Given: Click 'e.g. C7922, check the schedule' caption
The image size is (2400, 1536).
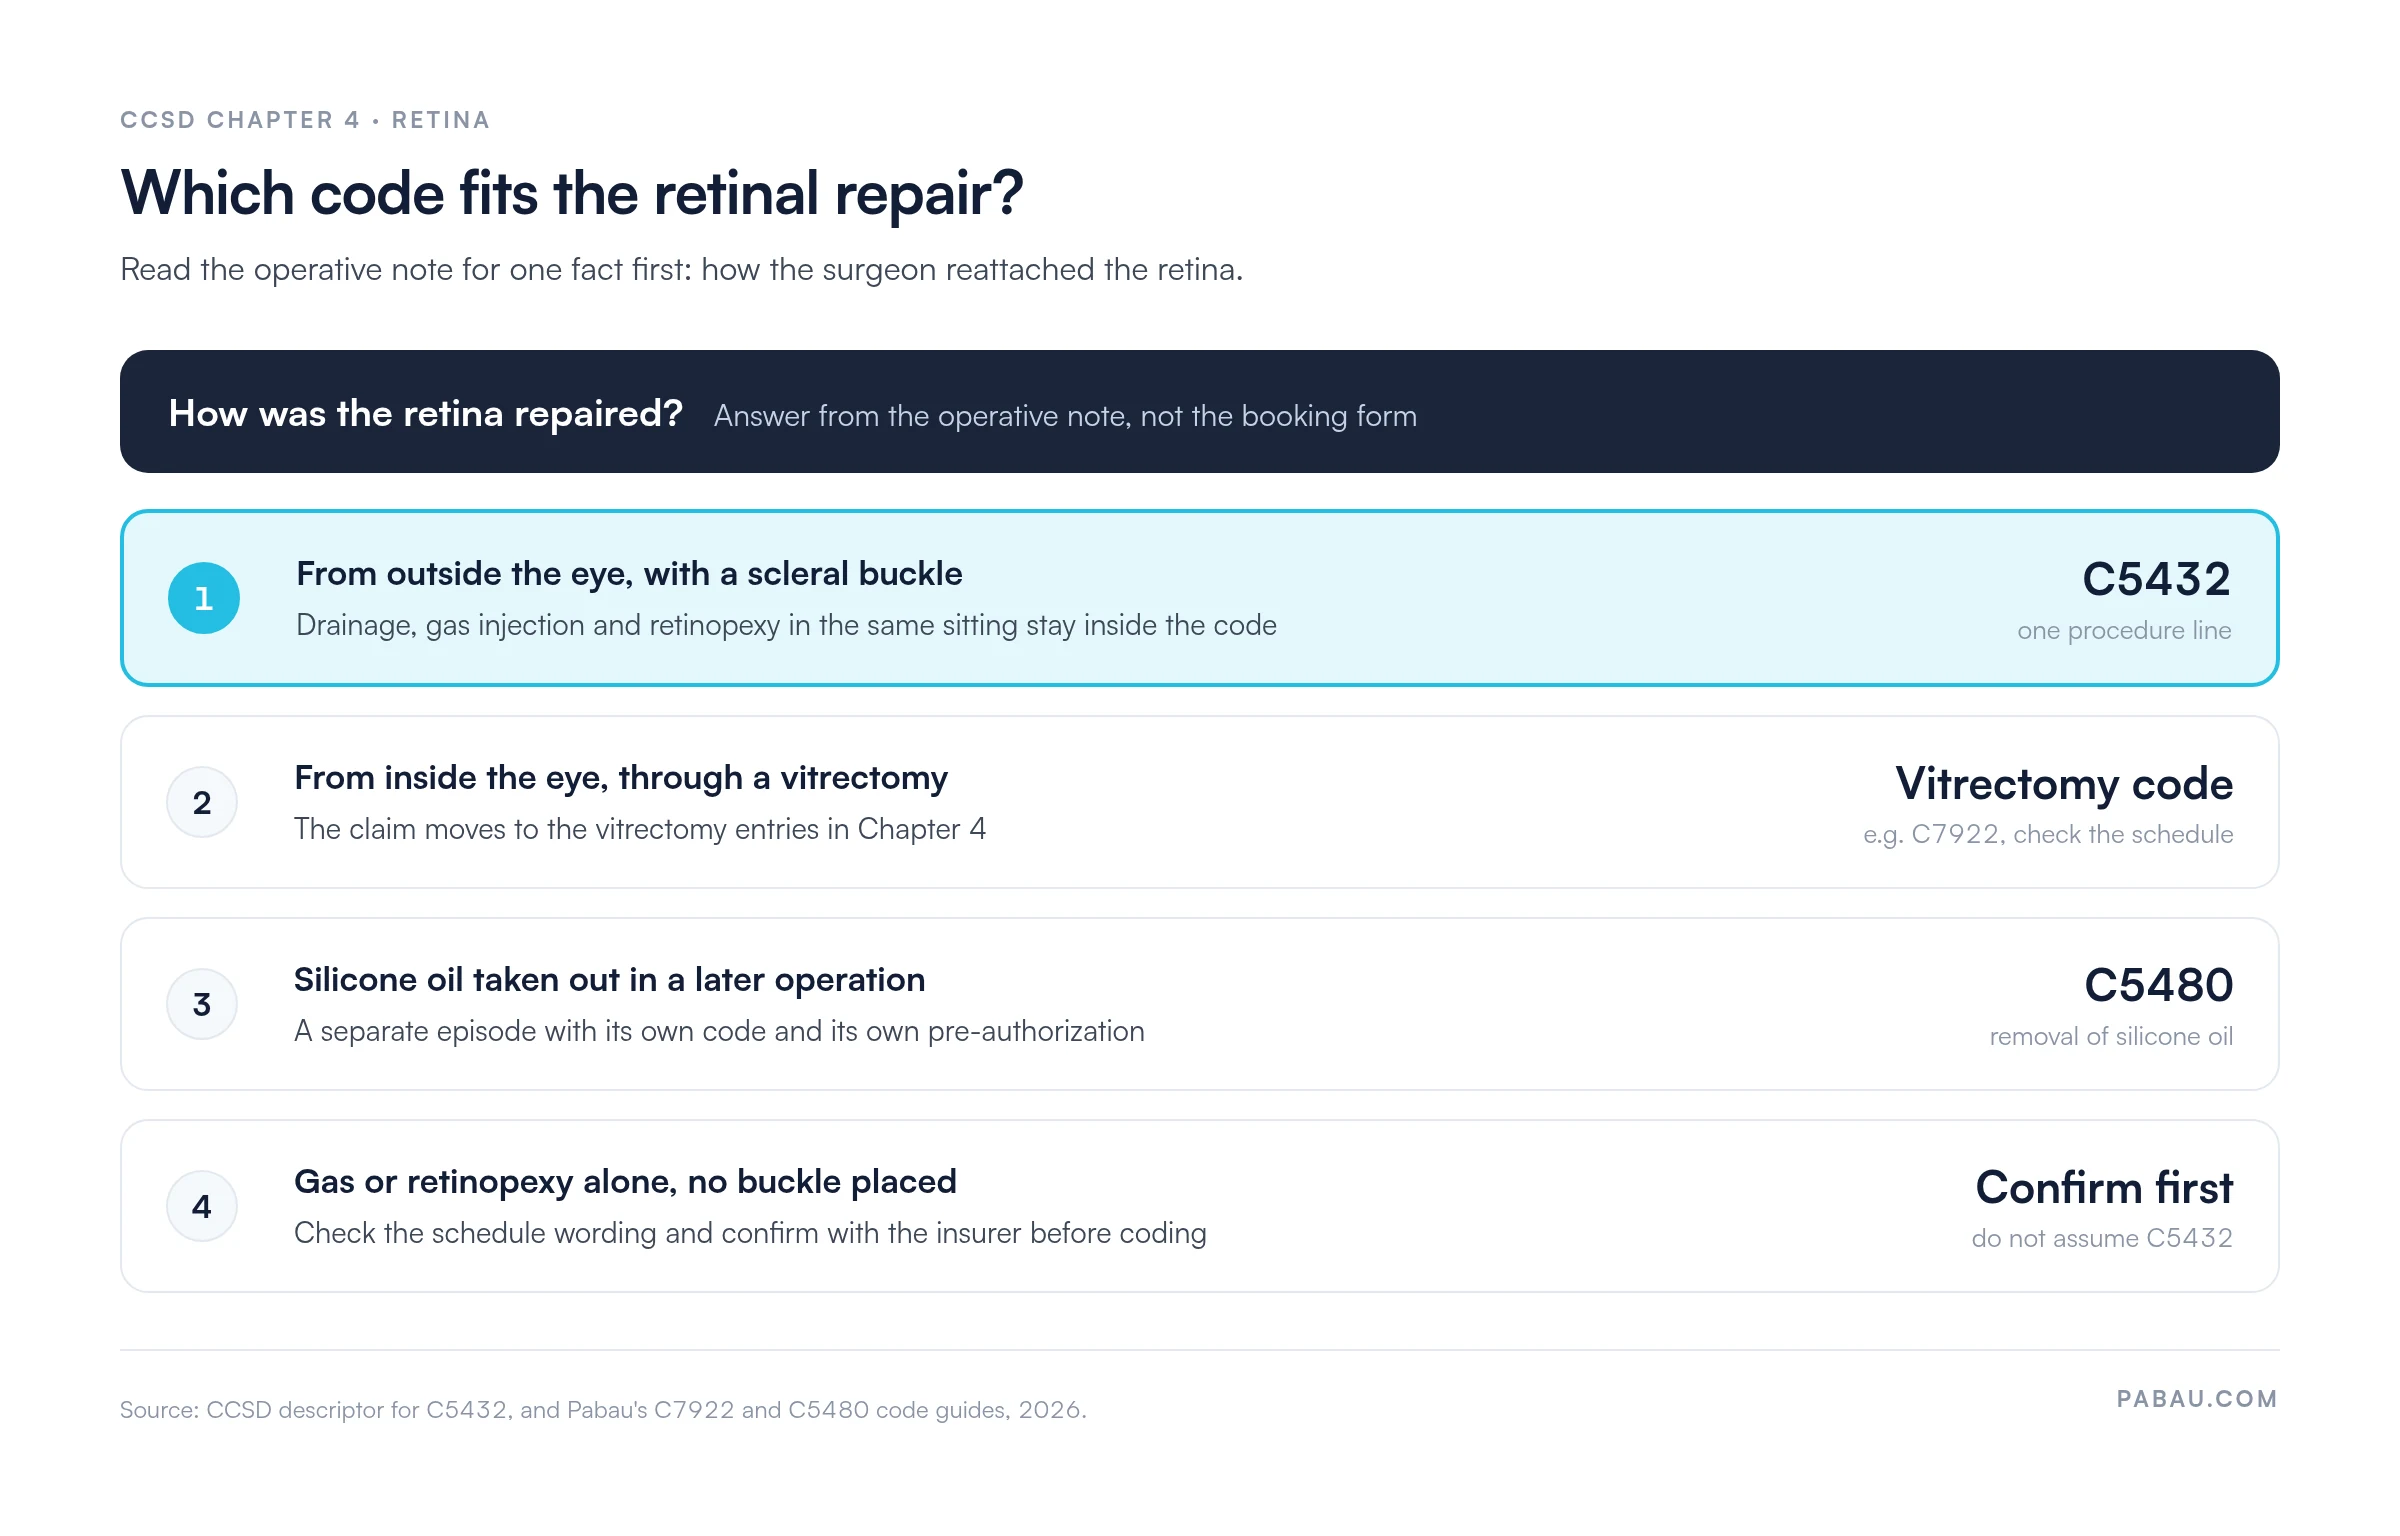Looking at the screenshot, I should [x=2048, y=834].
